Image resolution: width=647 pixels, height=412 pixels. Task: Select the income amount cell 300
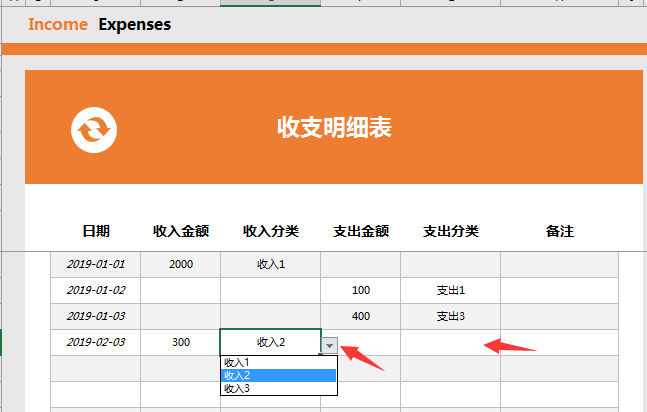[181, 342]
